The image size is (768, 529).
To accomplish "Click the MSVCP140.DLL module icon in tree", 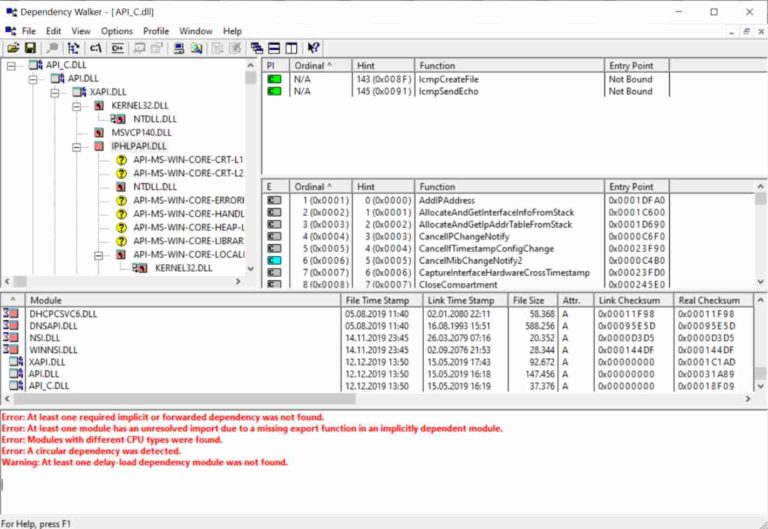I will [x=99, y=133].
